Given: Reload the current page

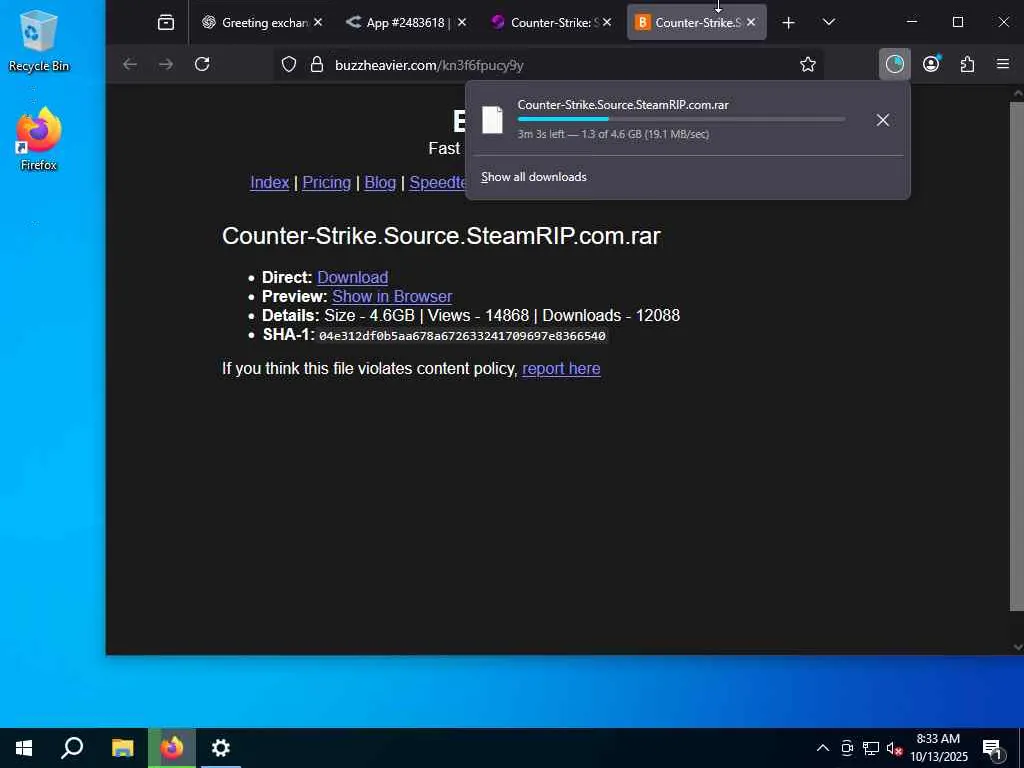Looking at the screenshot, I should point(202,64).
